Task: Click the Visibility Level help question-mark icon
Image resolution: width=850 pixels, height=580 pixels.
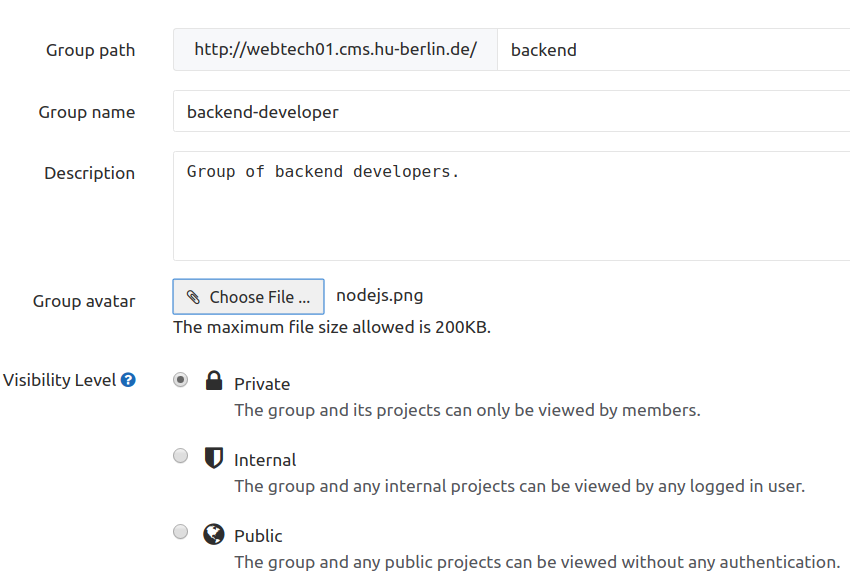Action: [x=128, y=380]
